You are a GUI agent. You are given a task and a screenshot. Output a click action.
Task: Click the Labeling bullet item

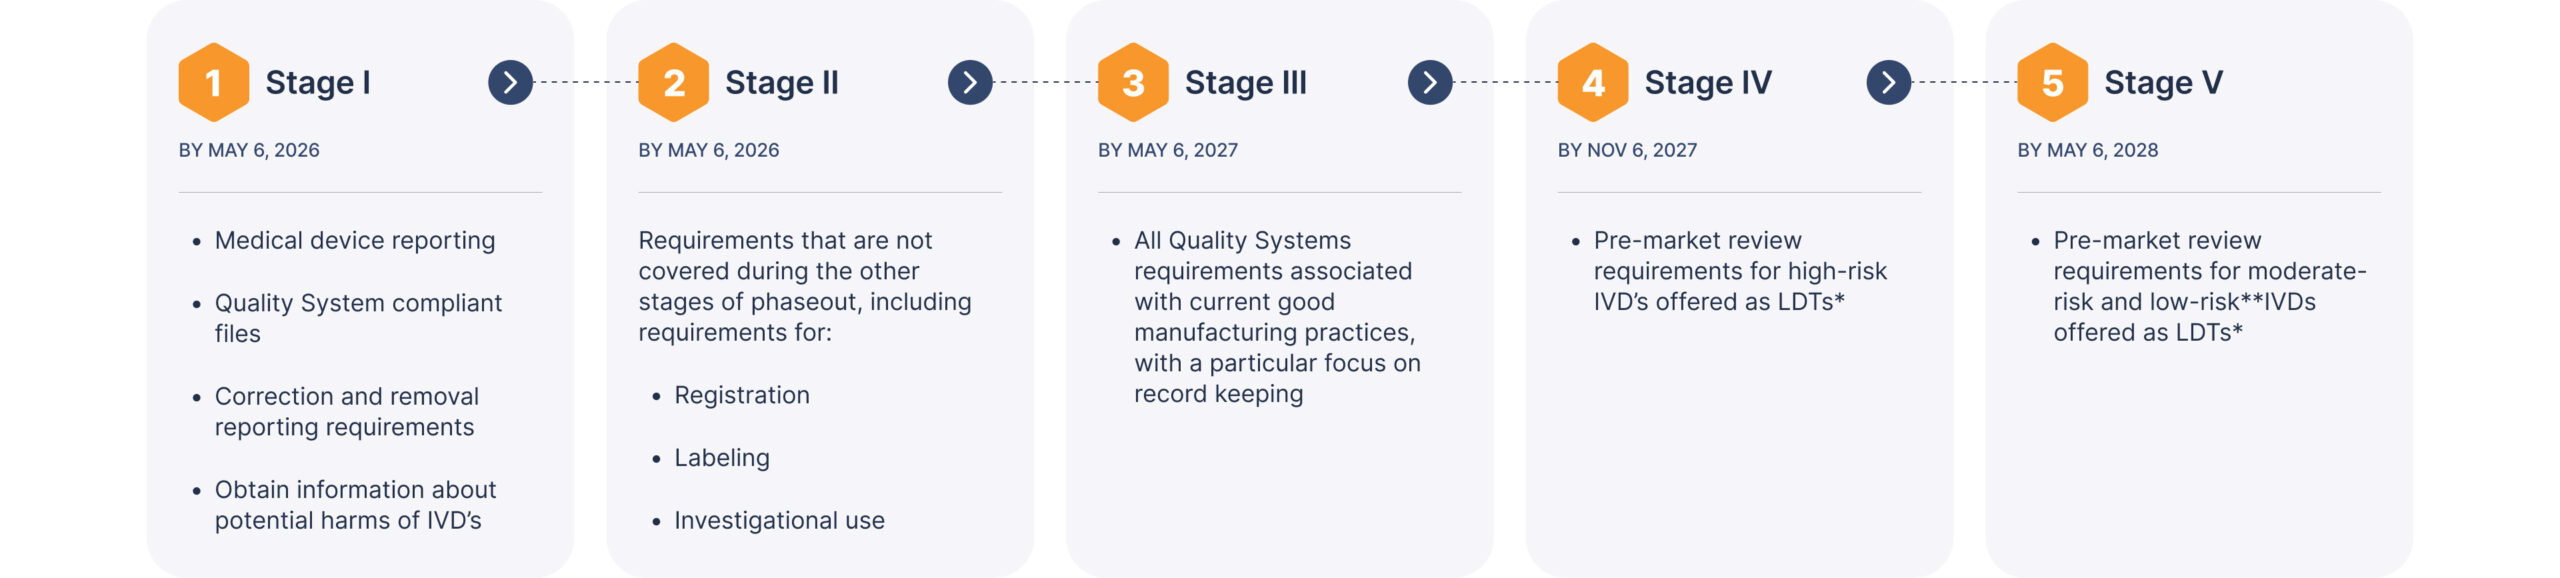coord(721,458)
